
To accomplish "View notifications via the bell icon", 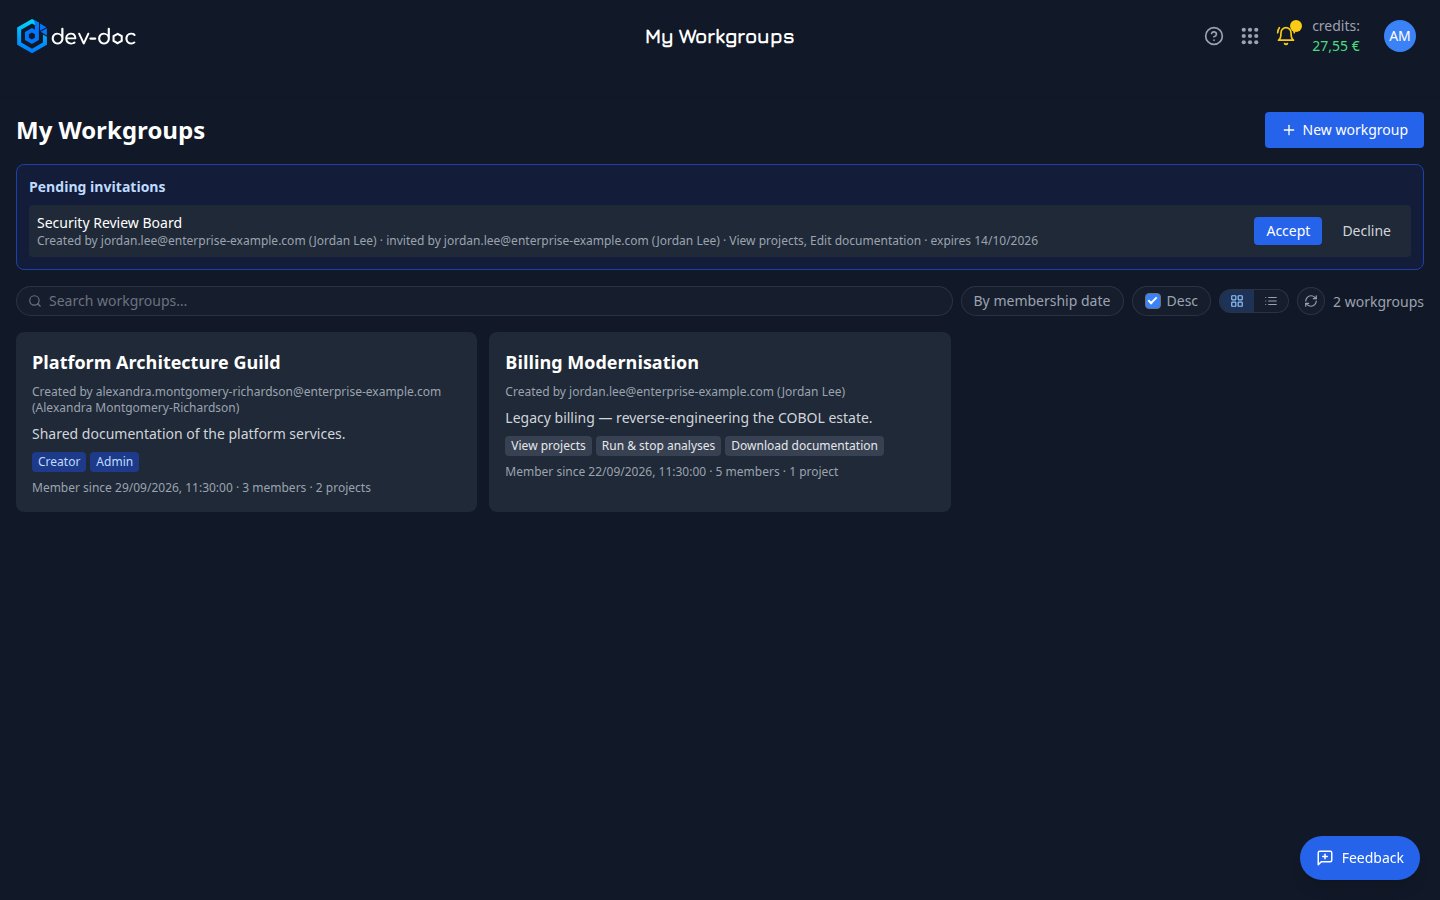I will pos(1286,36).
